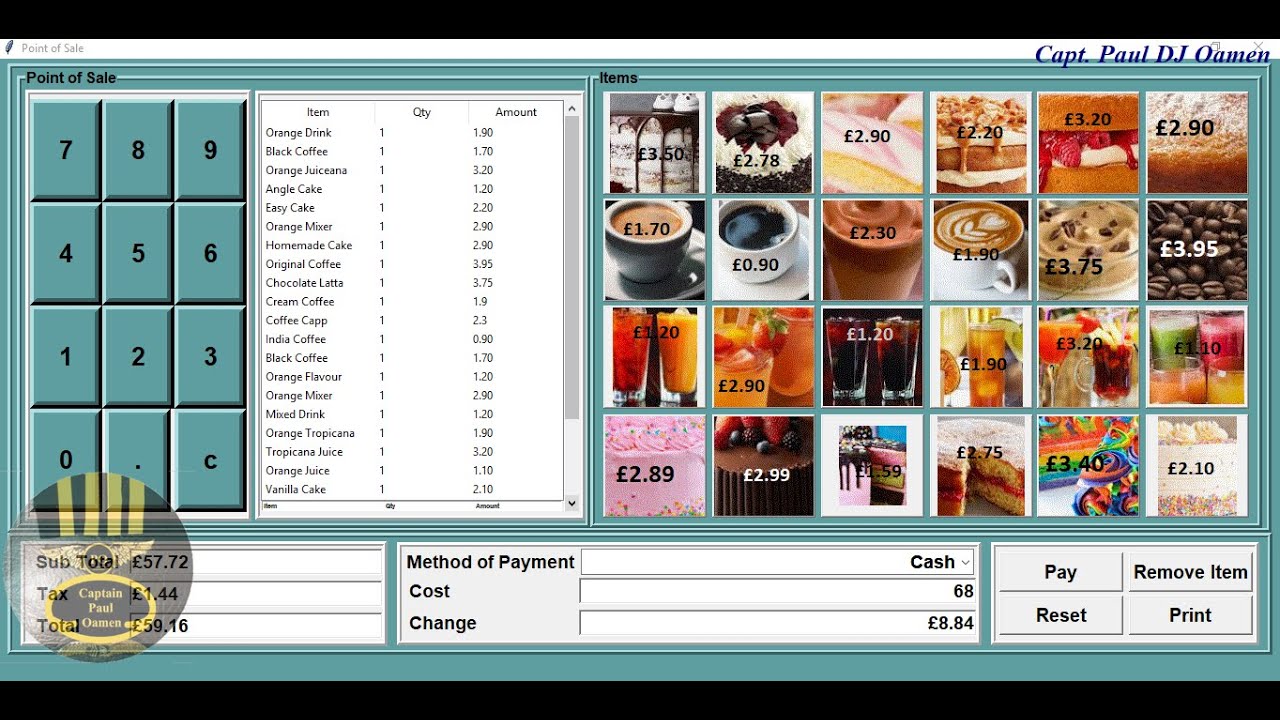1280x720 pixels.
Task: Hit the 9 key on the keypad
Action: [210, 150]
